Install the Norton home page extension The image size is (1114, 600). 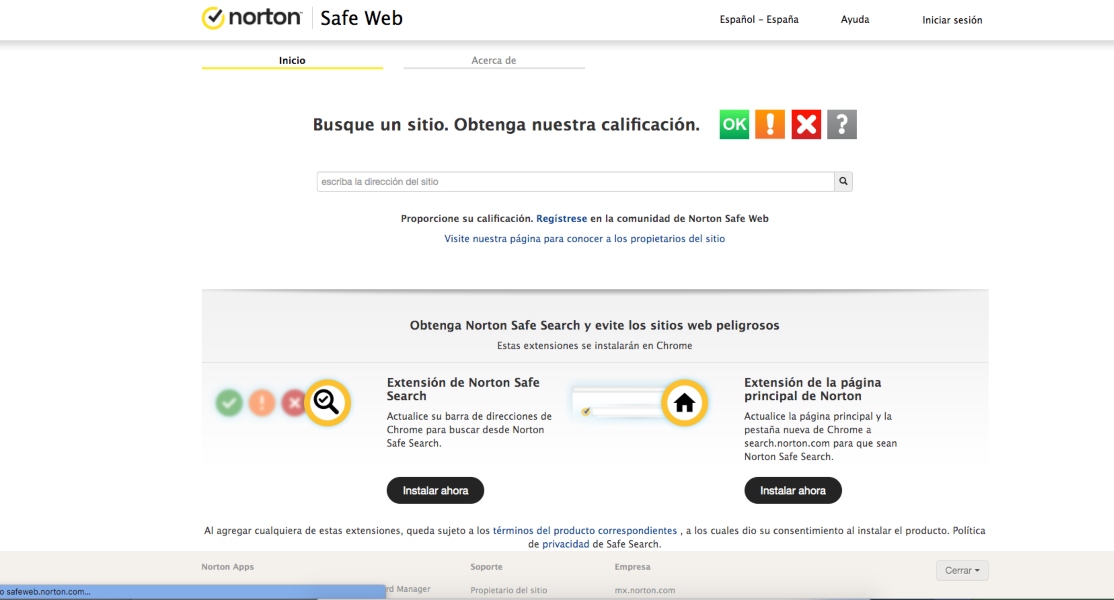tap(793, 491)
